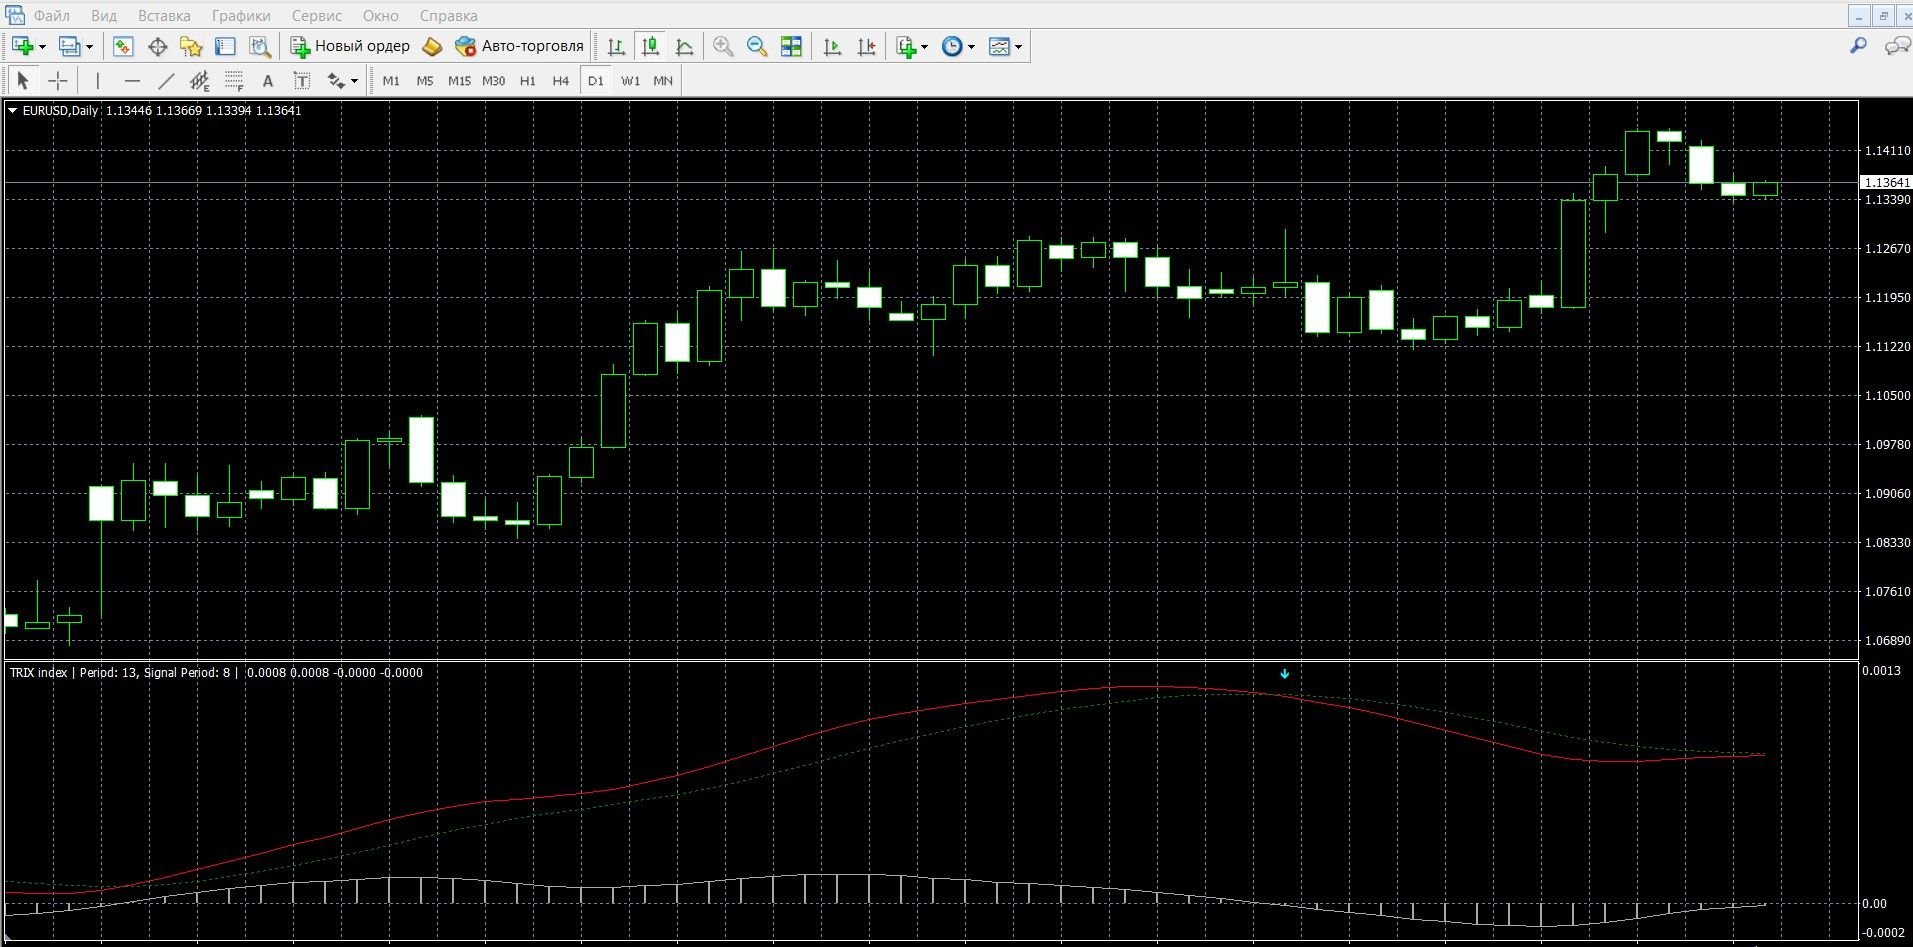Select the crosshair tool
The image size is (1913, 947).
coord(58,80)
